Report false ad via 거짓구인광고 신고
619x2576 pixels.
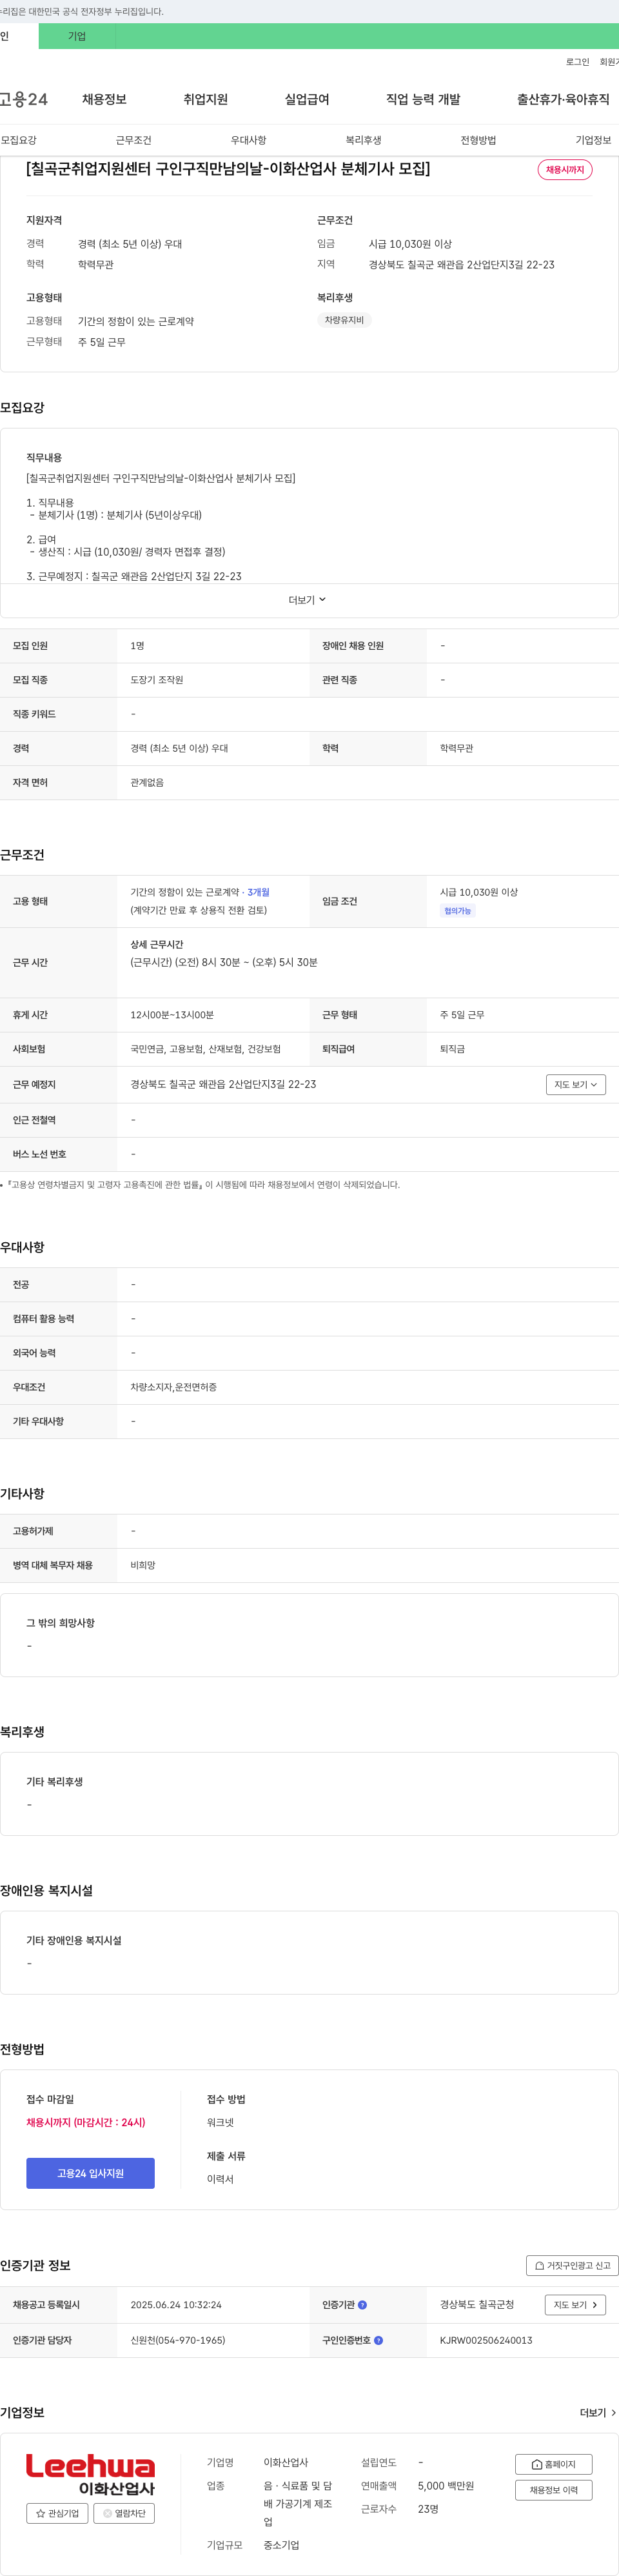click(x=572, y=2266)
